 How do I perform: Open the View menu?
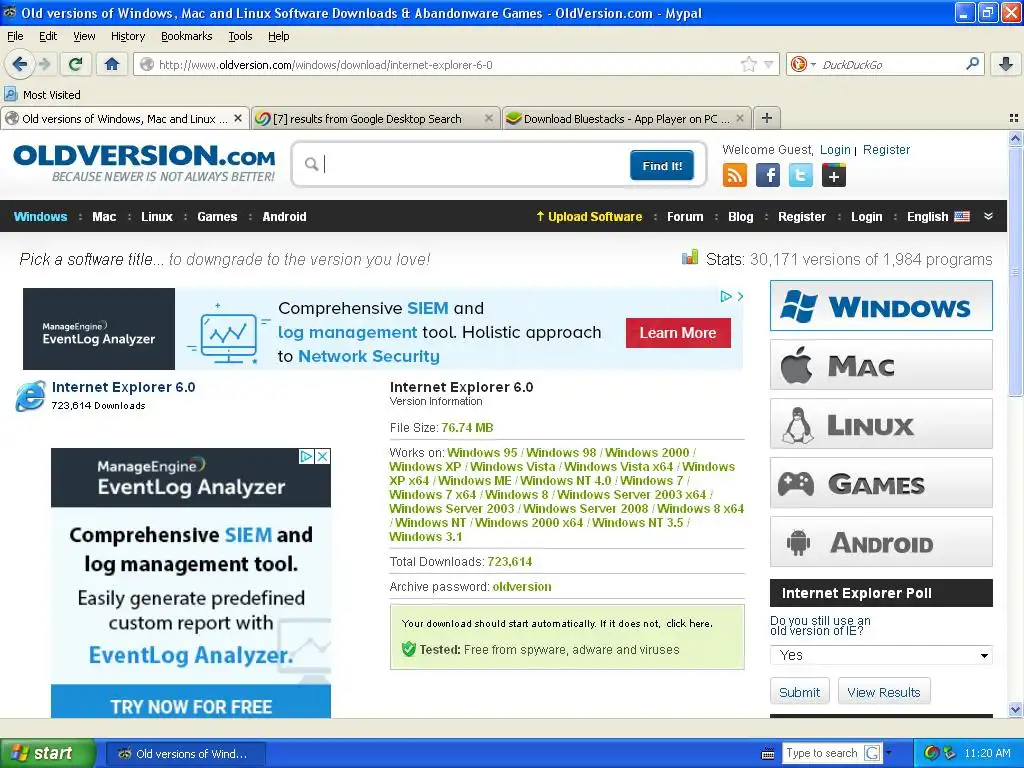tap(84, 36)
